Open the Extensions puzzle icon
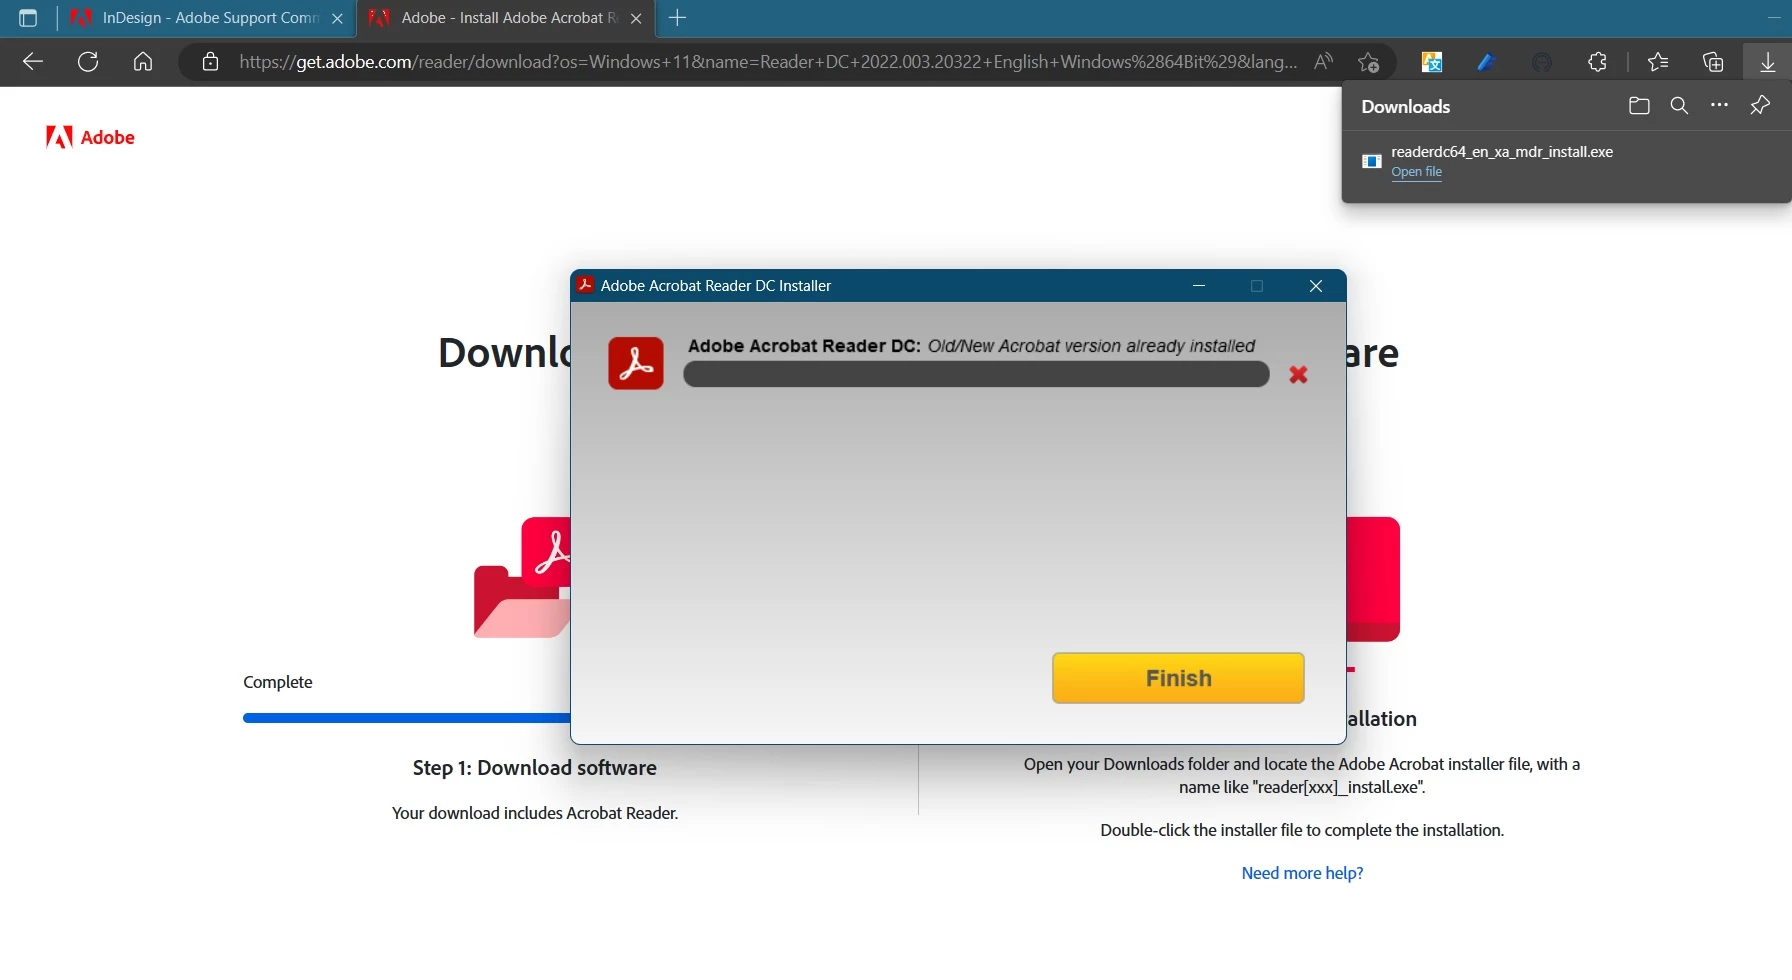 coord(1597,62)
